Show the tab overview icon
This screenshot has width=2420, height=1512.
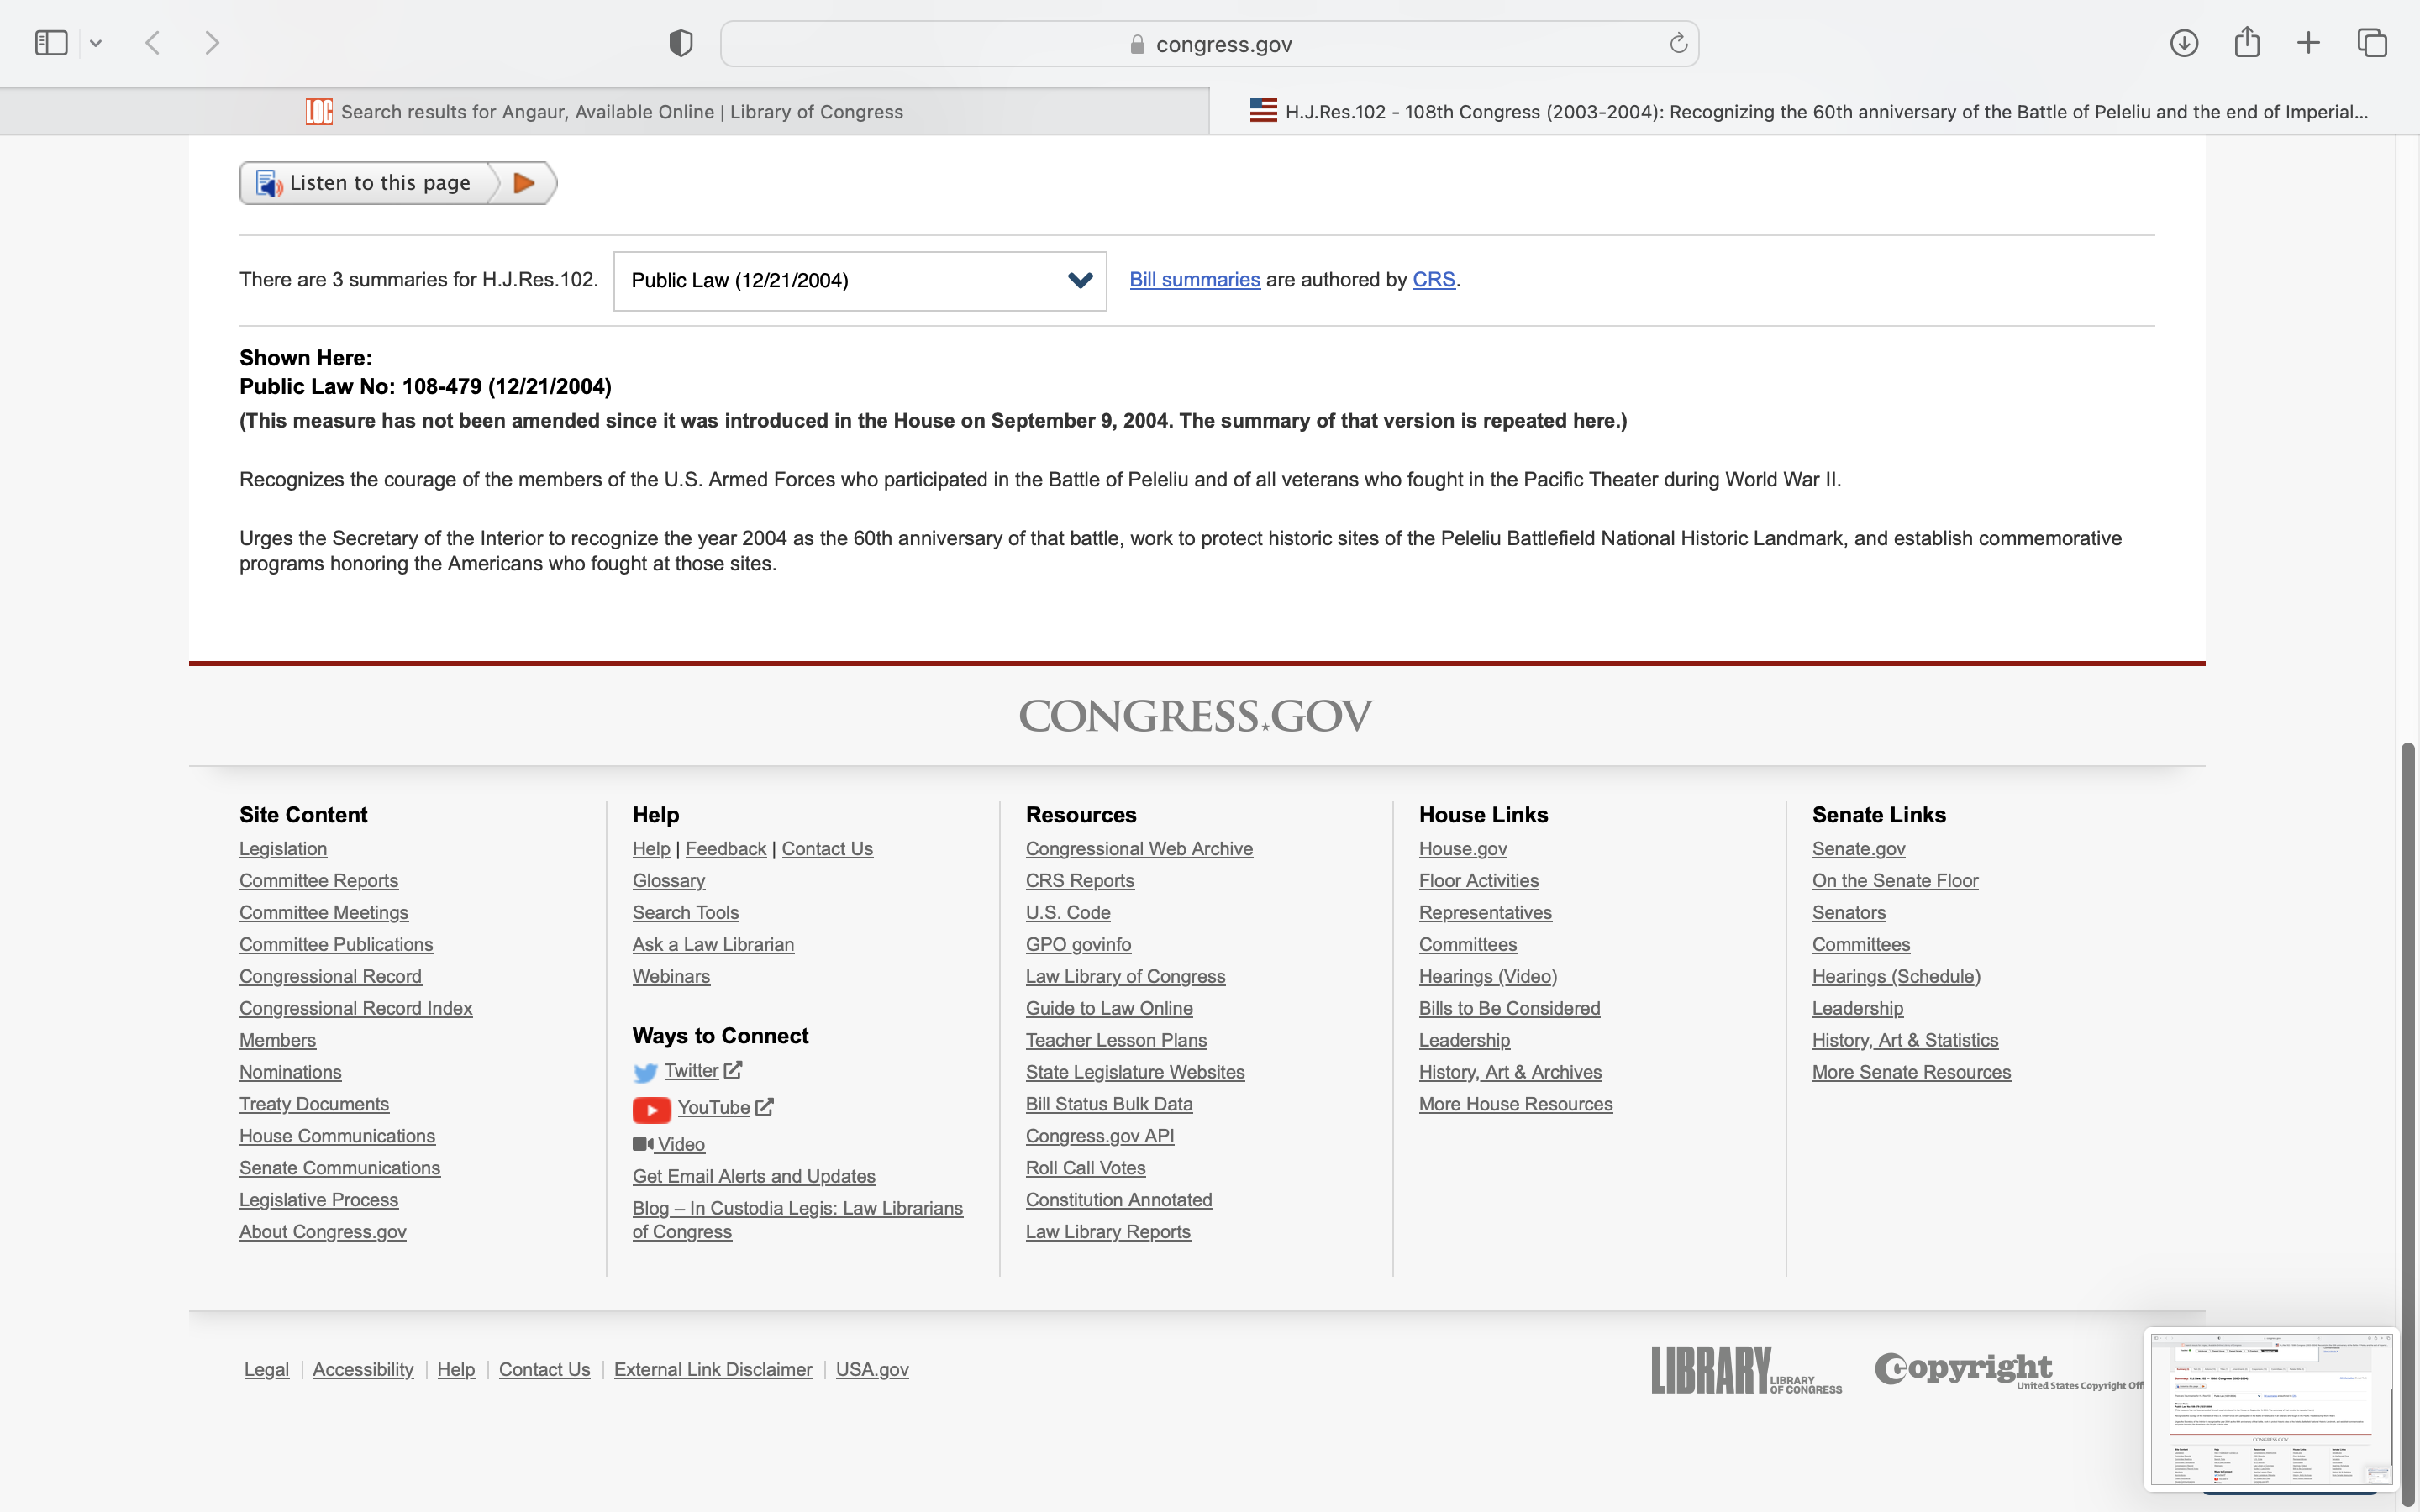[2372, 43]
